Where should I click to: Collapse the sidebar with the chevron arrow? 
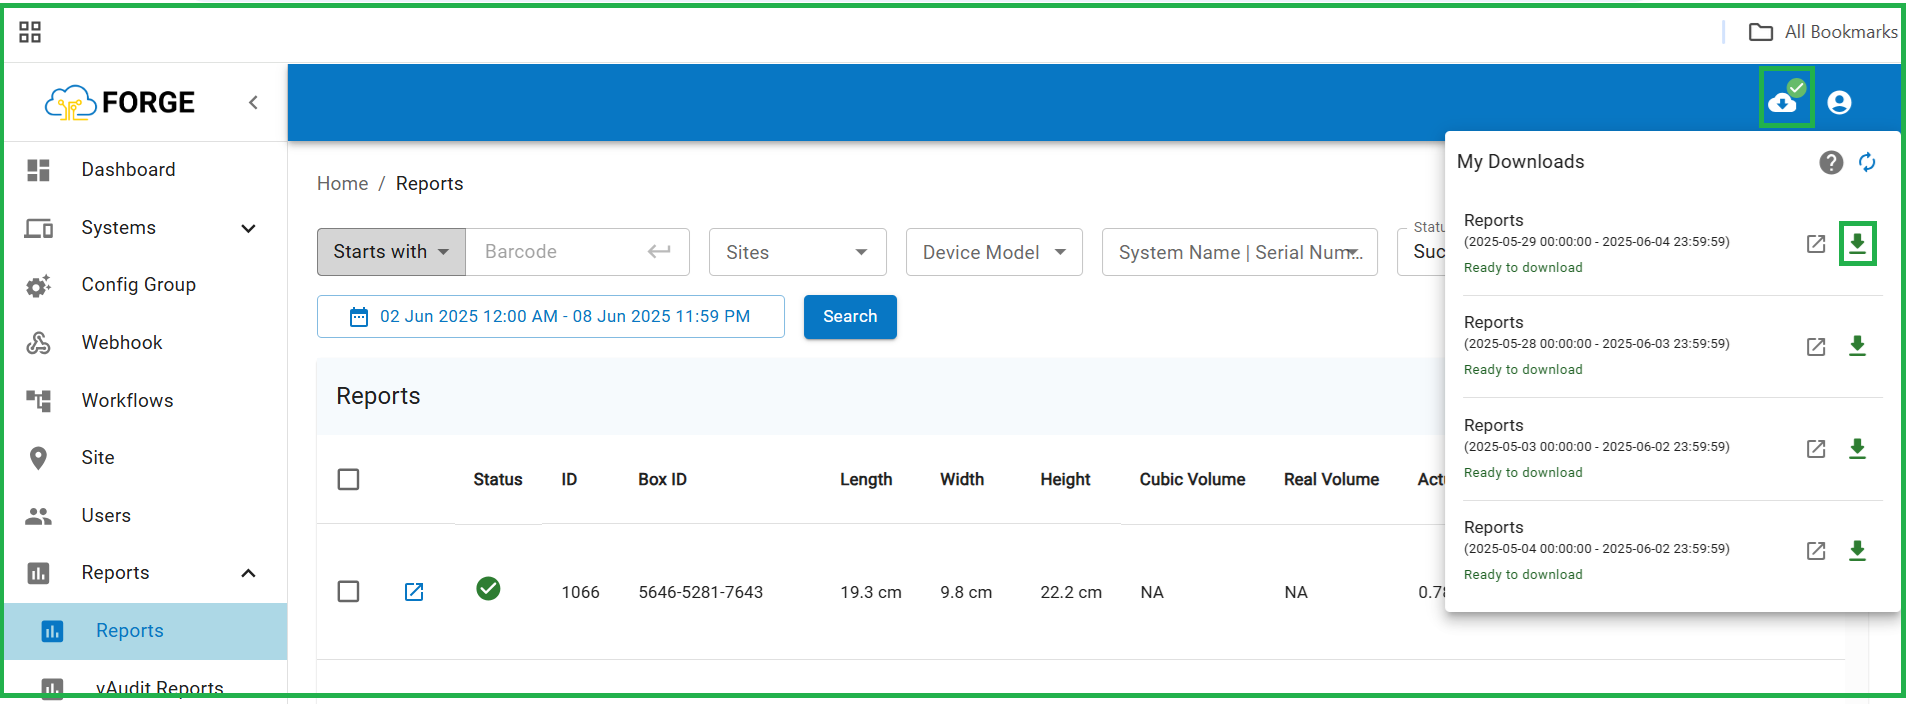[254, 102]
